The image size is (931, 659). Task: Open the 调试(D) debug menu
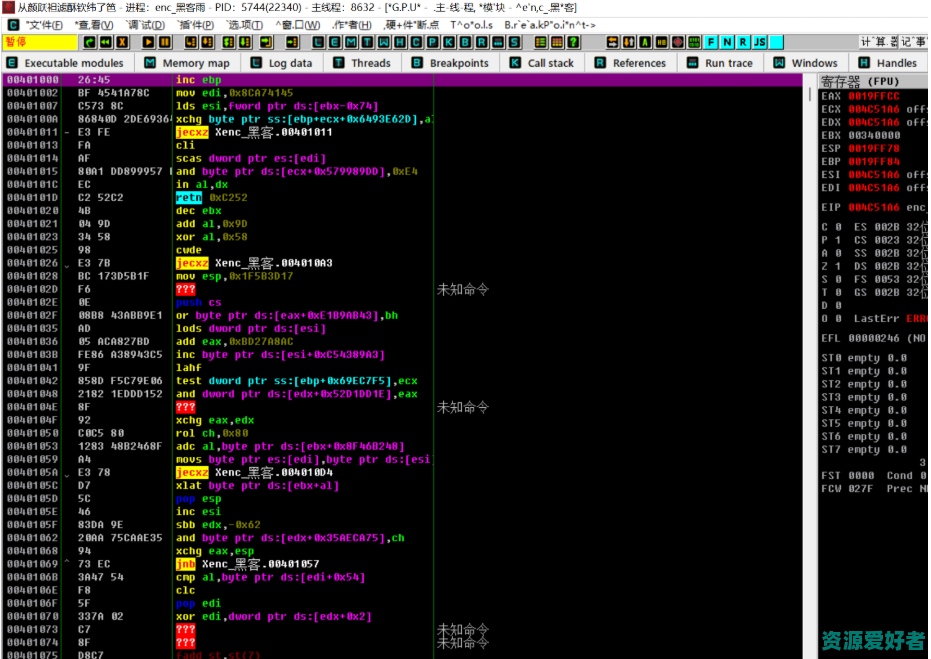click(x=146, y=24)
